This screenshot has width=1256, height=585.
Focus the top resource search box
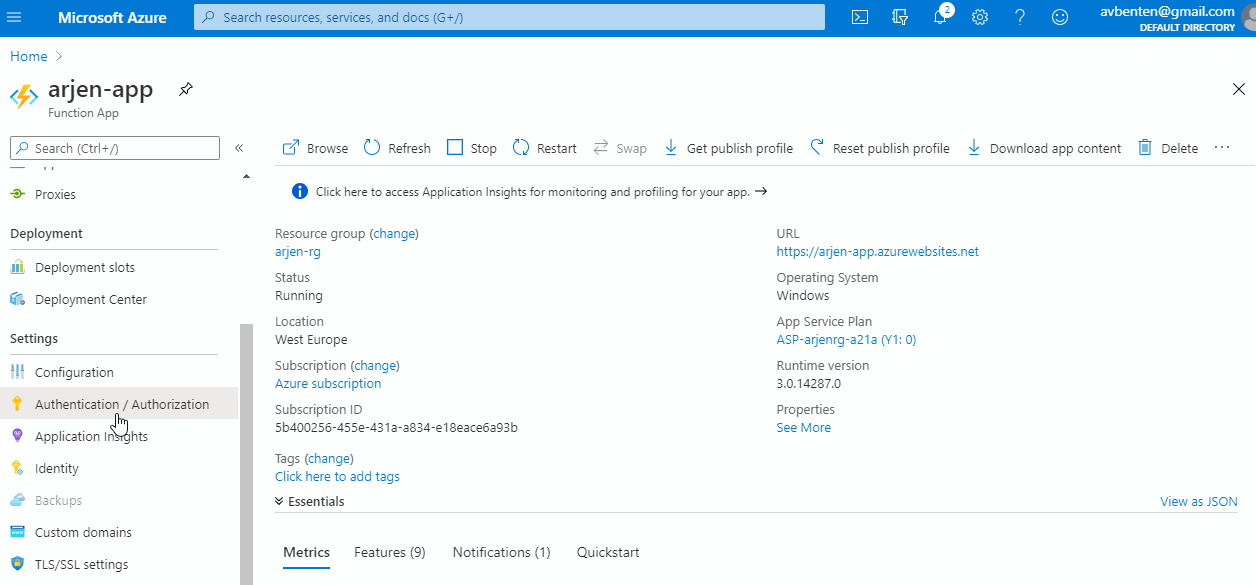click(x=510, y=17)
